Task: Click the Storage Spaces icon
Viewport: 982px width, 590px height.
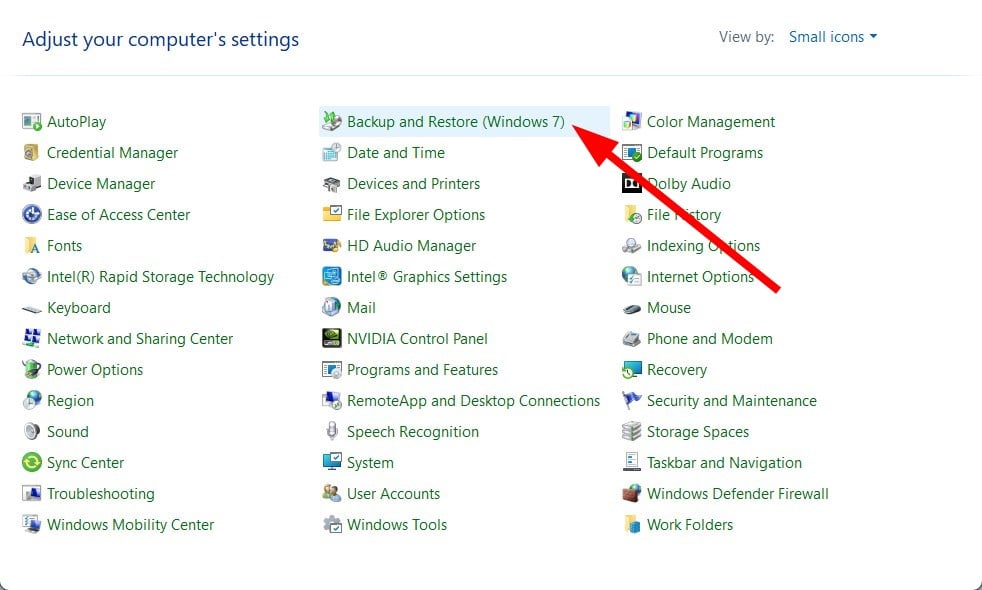Action: click(x=632, y=432)
